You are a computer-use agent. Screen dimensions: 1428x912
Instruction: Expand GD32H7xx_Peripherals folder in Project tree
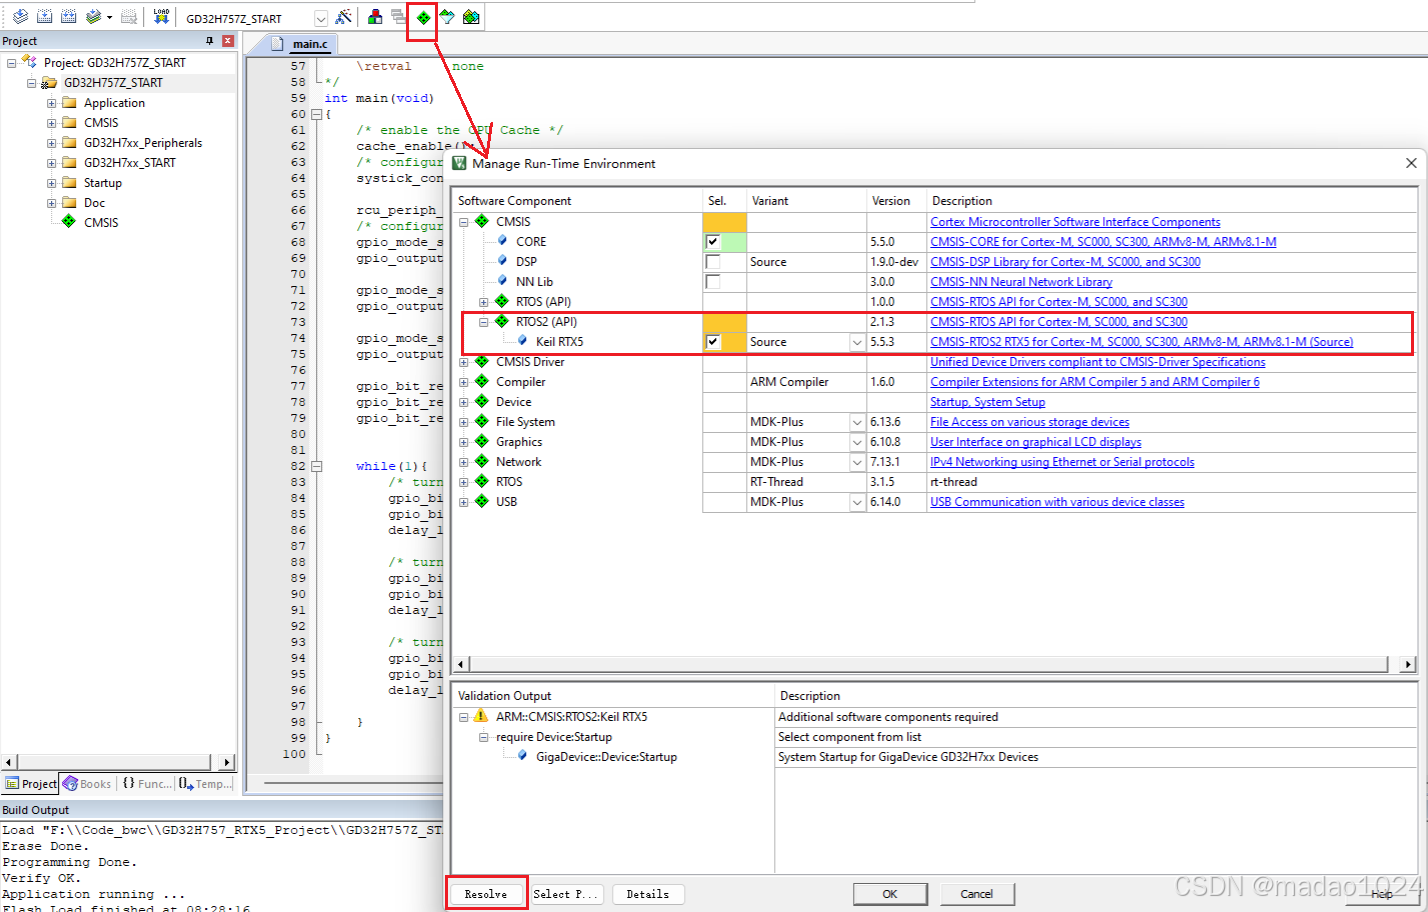point(51,143)
